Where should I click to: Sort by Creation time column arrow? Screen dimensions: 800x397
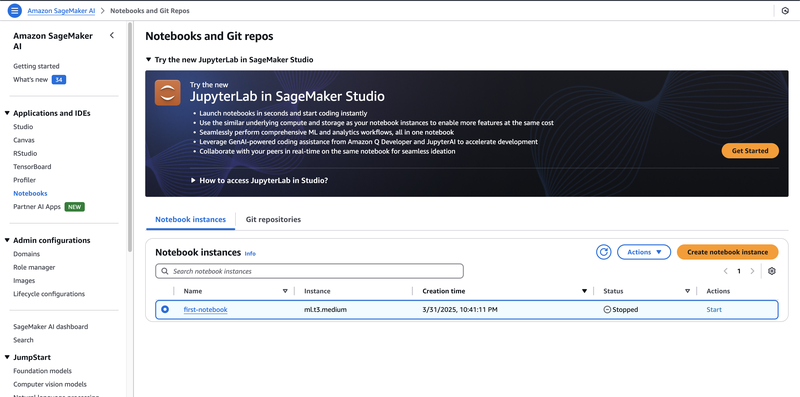pyautogui.click(x=585, y=291)
